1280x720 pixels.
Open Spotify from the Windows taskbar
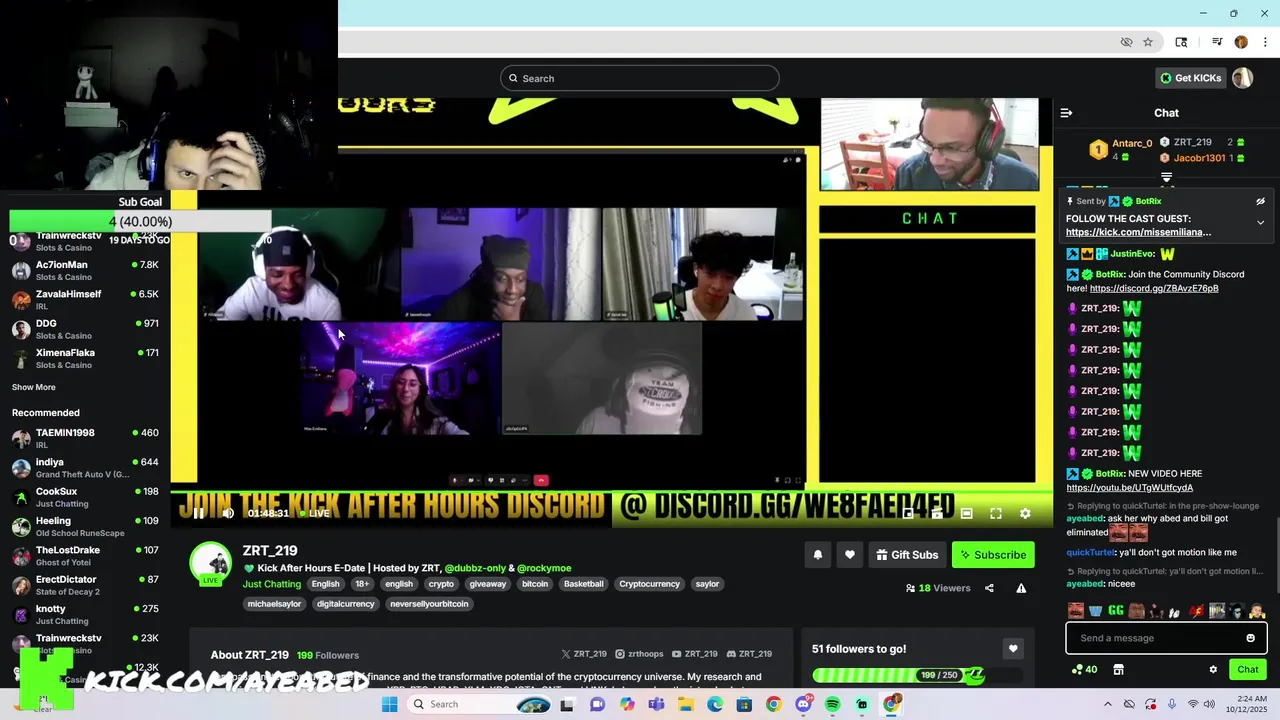coord(832,704)
